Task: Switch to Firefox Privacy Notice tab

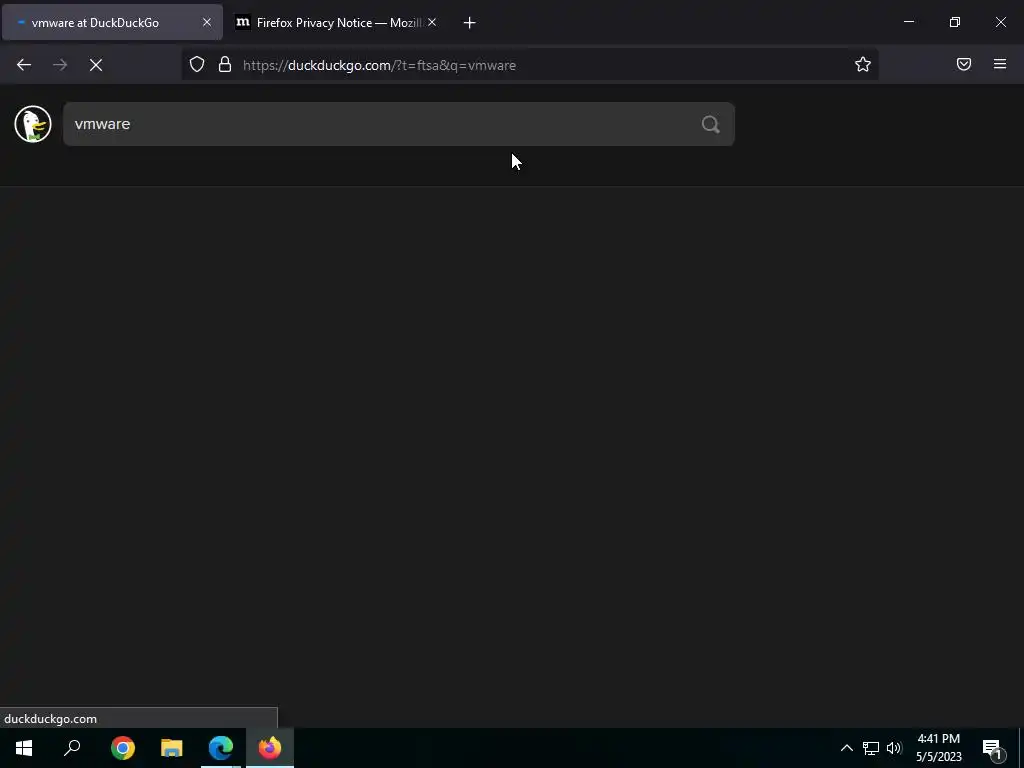Action: pyautogui.click(x=336, y=23)
